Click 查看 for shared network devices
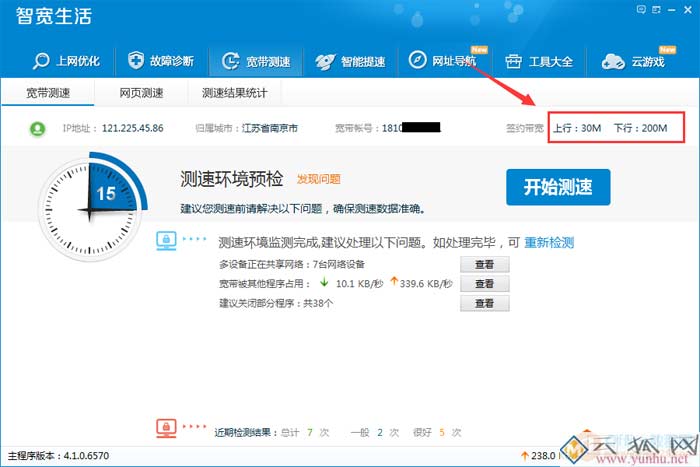This screenshot has height=467, width=700. coord(484,264)
